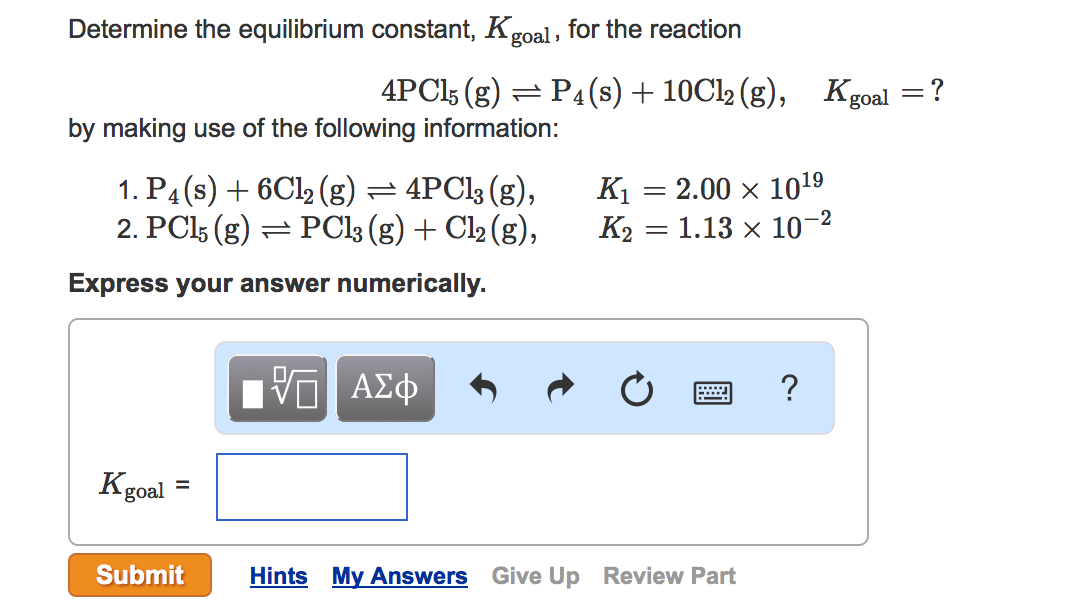Viewport: 1072px width, 612px height.
Task: Show keyboard shortcuts icon
Action: click(x=712, y=393)
